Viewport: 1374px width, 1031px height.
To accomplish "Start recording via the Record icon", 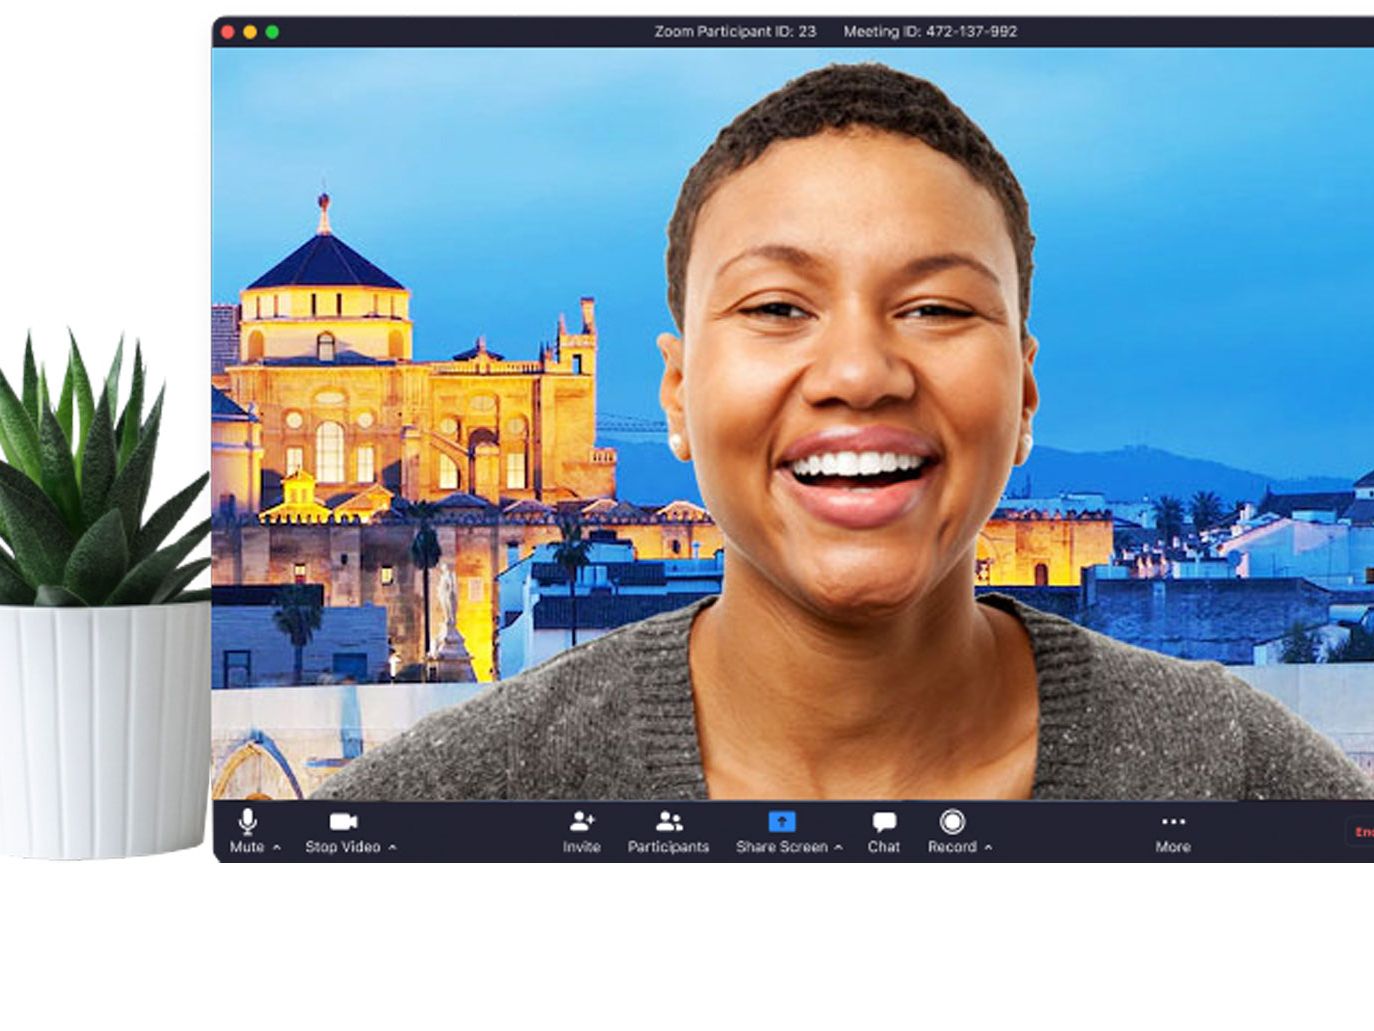I will (951, 822).
